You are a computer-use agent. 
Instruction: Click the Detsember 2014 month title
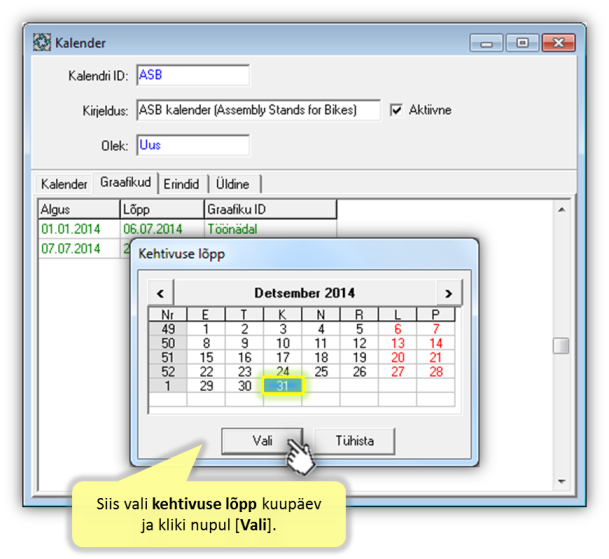(x=304, y=293)
